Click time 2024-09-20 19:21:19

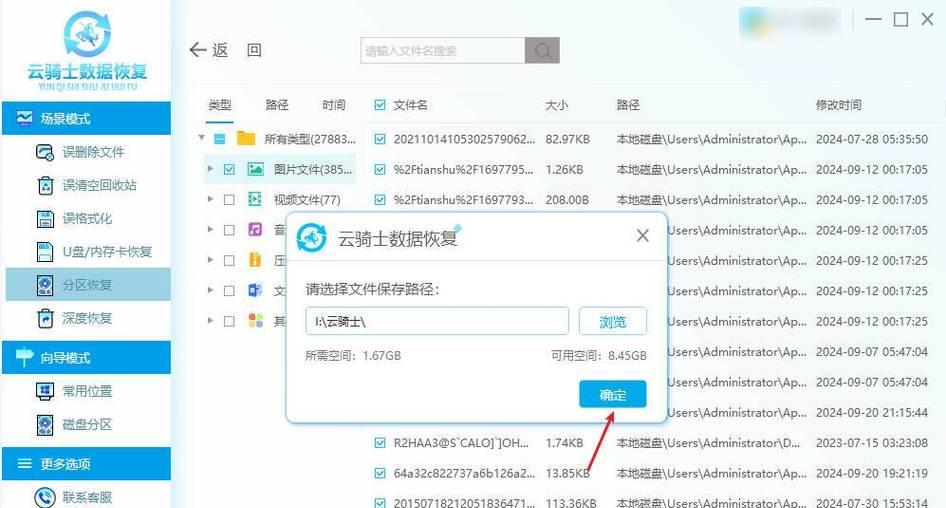point(872,474)
